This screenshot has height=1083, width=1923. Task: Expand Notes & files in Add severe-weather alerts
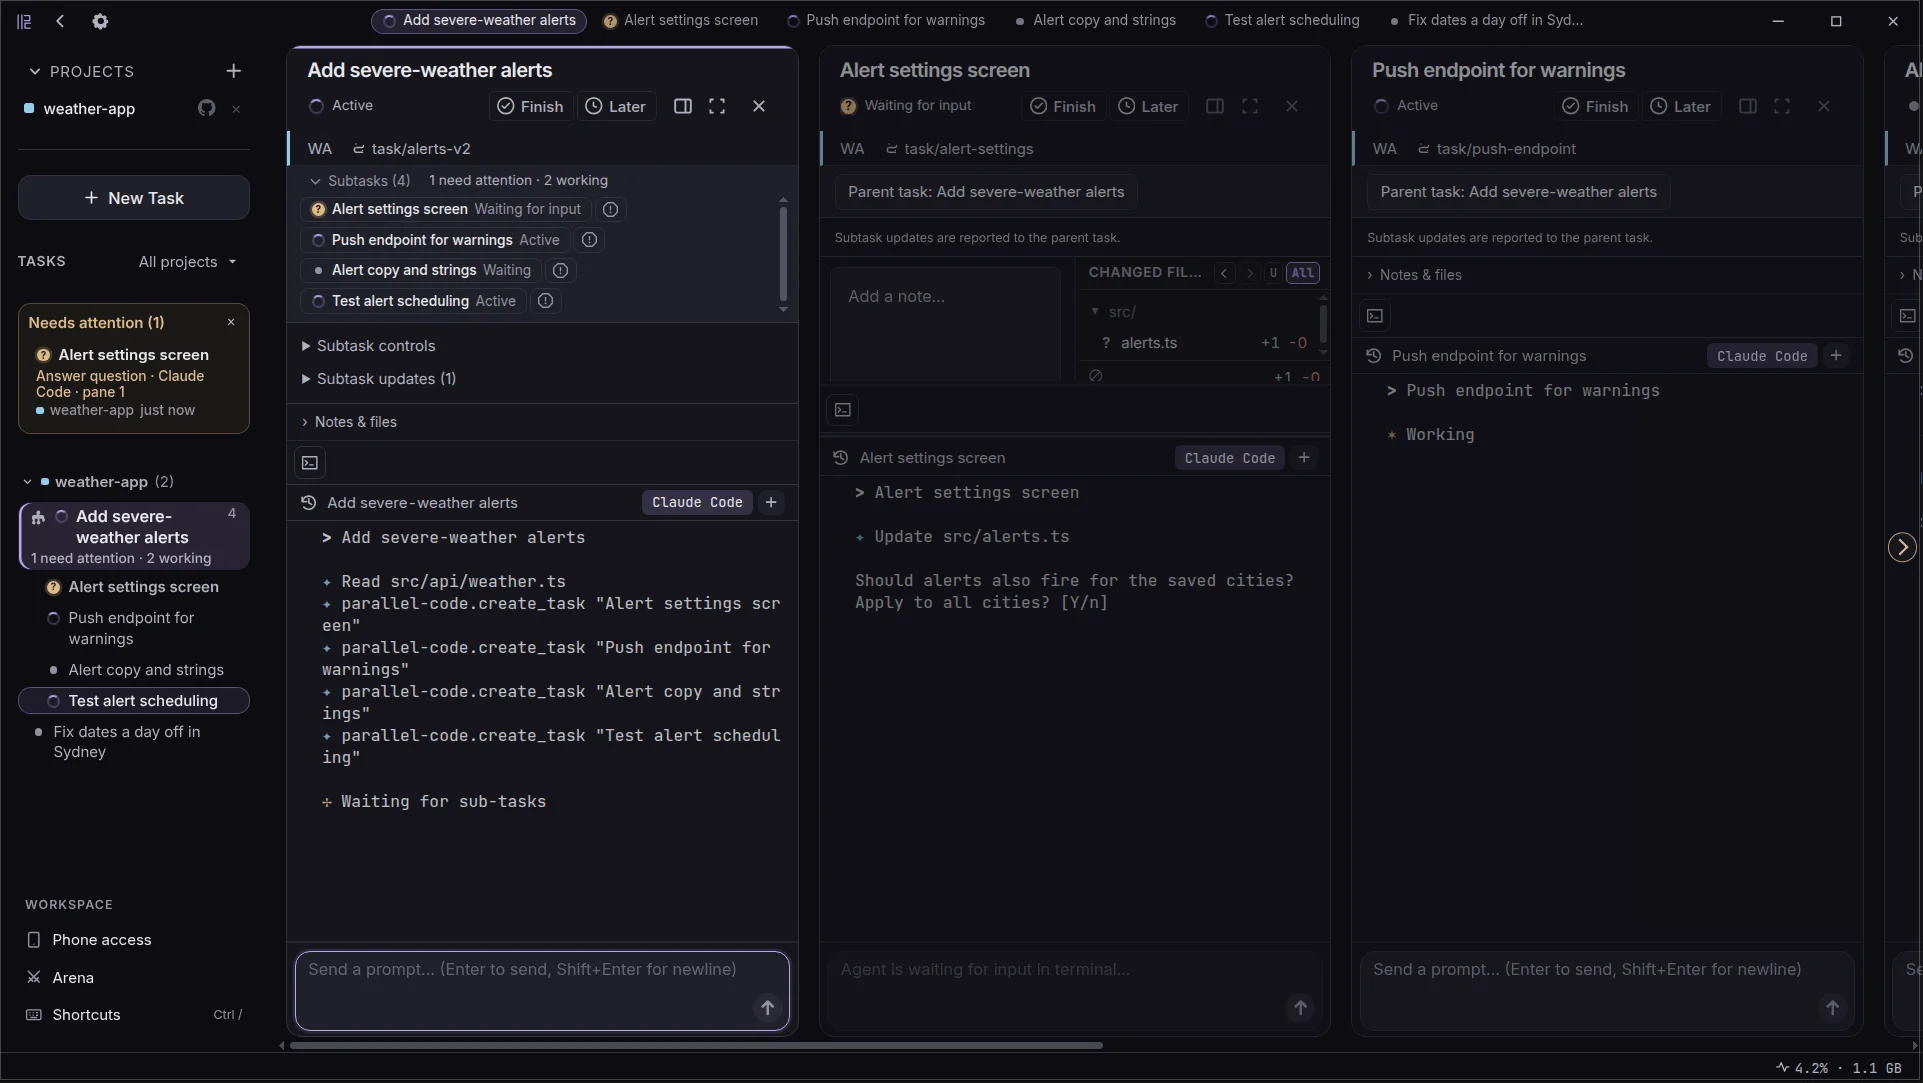pos(349,422)
